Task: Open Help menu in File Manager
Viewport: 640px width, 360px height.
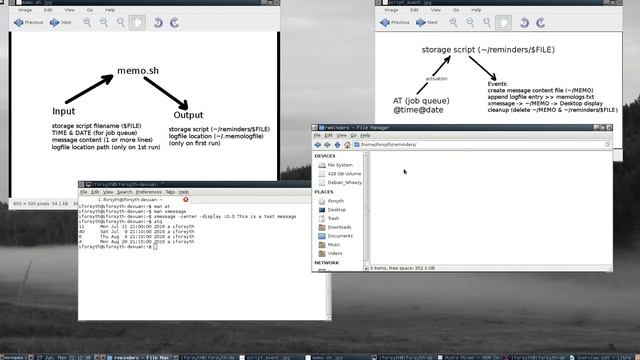Action: pyautogui.click(x=365, y=135)
